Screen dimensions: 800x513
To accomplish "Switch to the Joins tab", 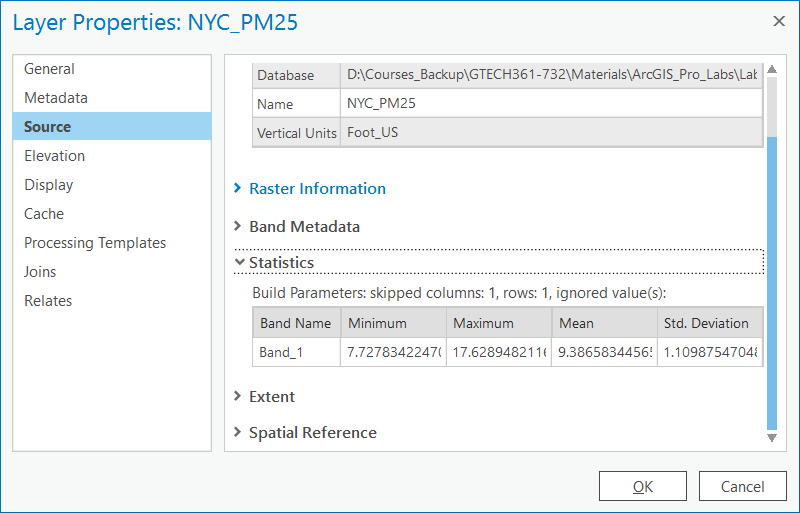I will point(40,272).
